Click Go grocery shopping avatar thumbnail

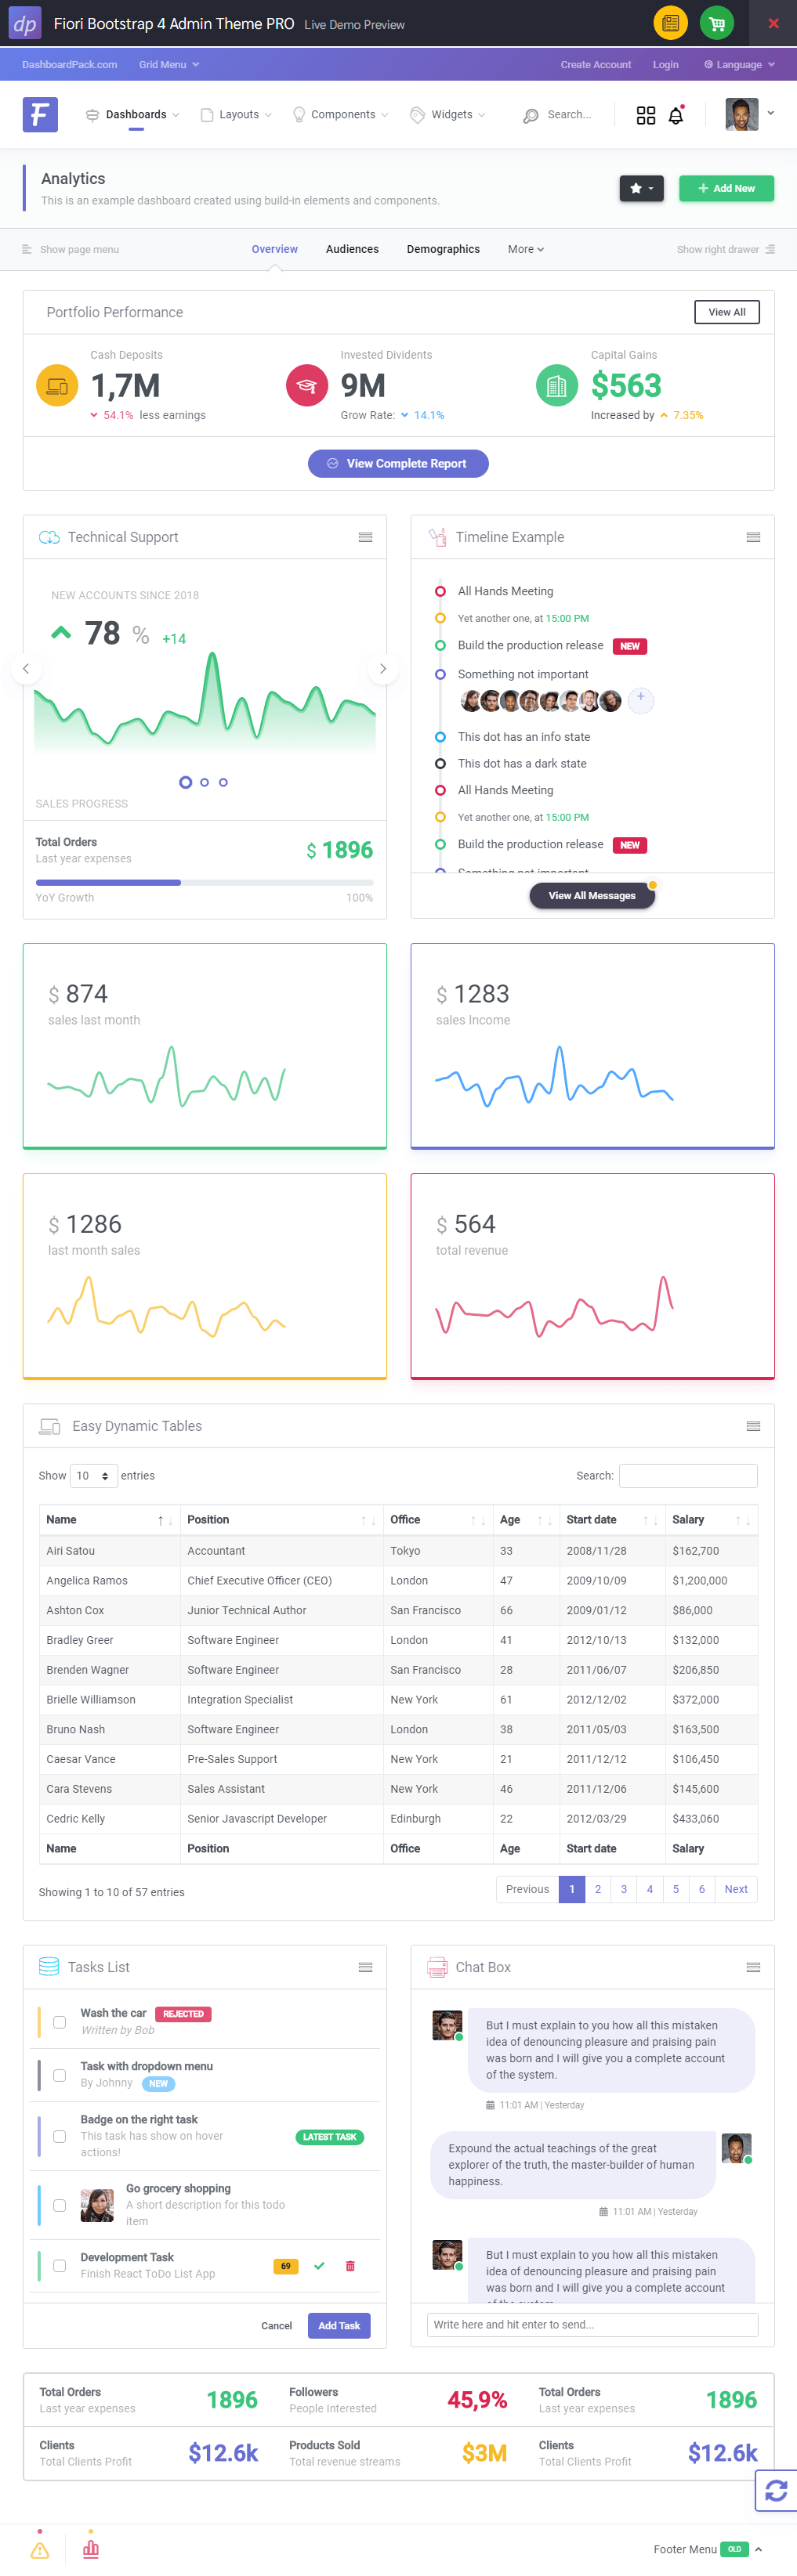coord(97,2205)
